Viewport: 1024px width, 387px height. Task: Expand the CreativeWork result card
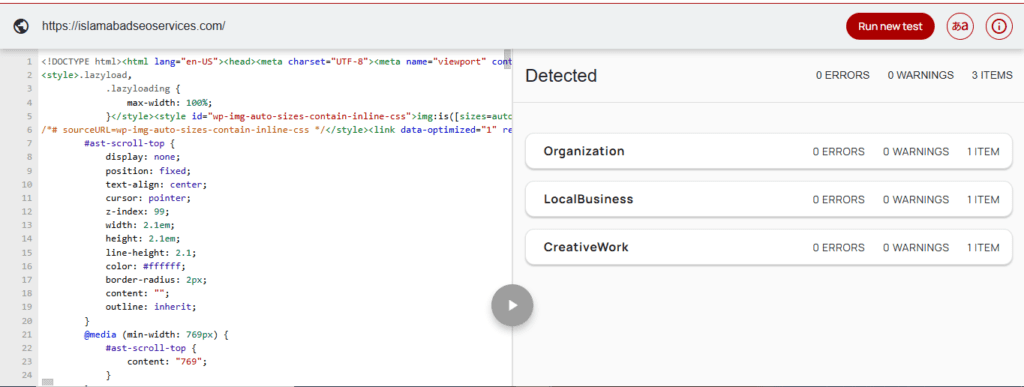[x=769, y=247]
